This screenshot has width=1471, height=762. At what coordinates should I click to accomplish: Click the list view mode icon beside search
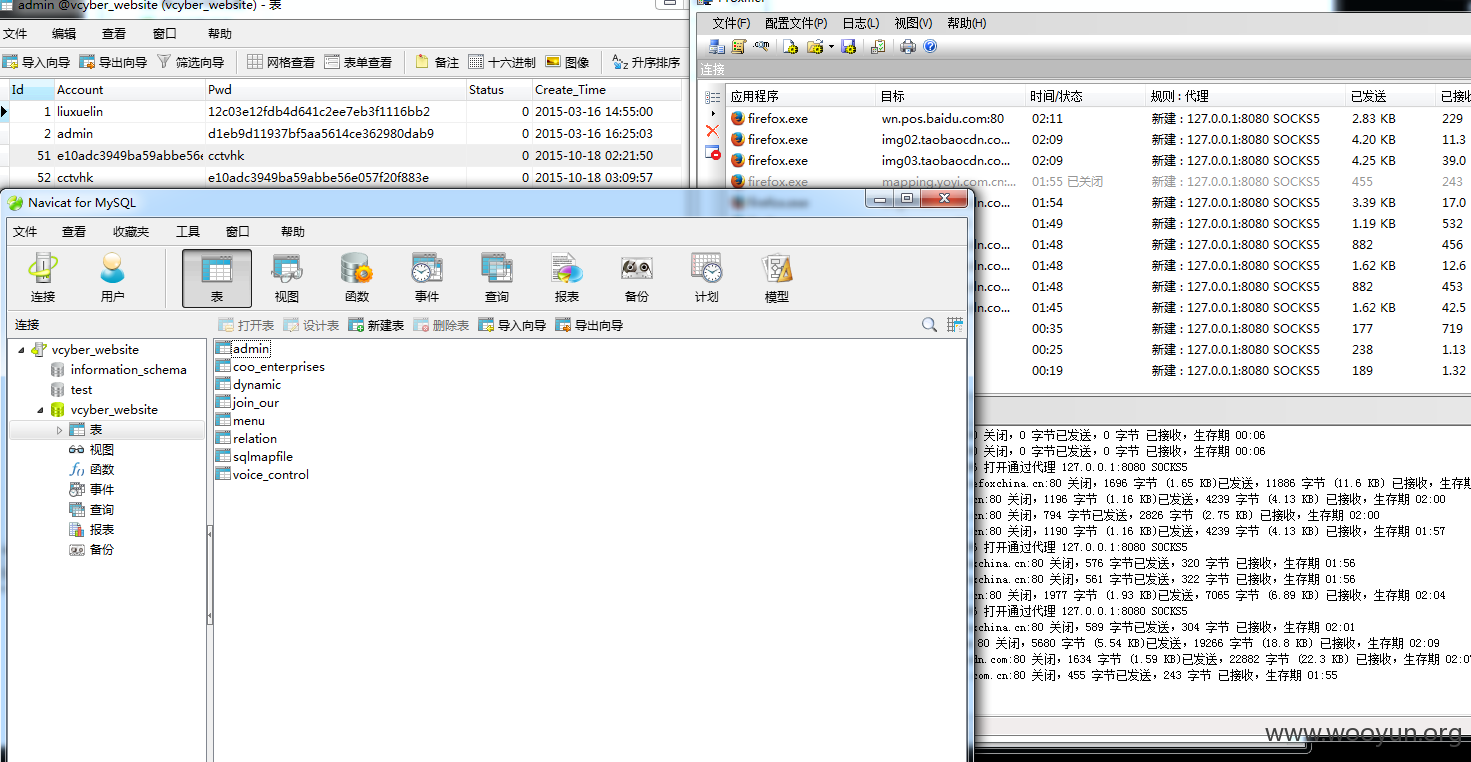(955, 325)
